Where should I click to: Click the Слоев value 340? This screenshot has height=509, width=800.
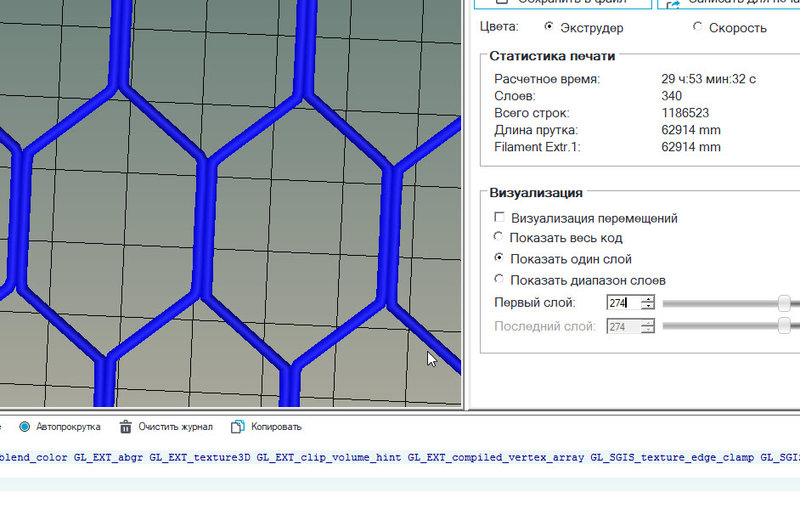[671, 96]
